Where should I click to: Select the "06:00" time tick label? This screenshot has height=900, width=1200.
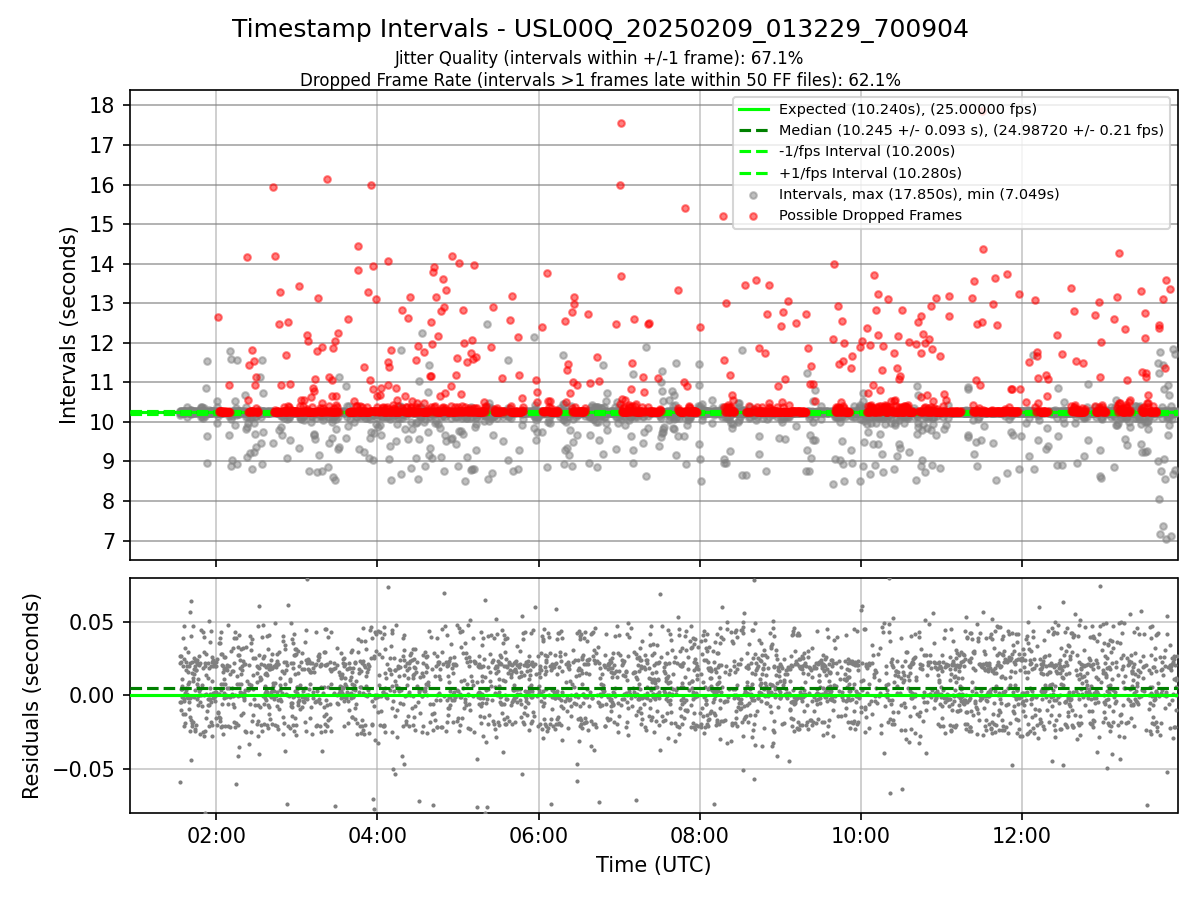click(538, 836)
